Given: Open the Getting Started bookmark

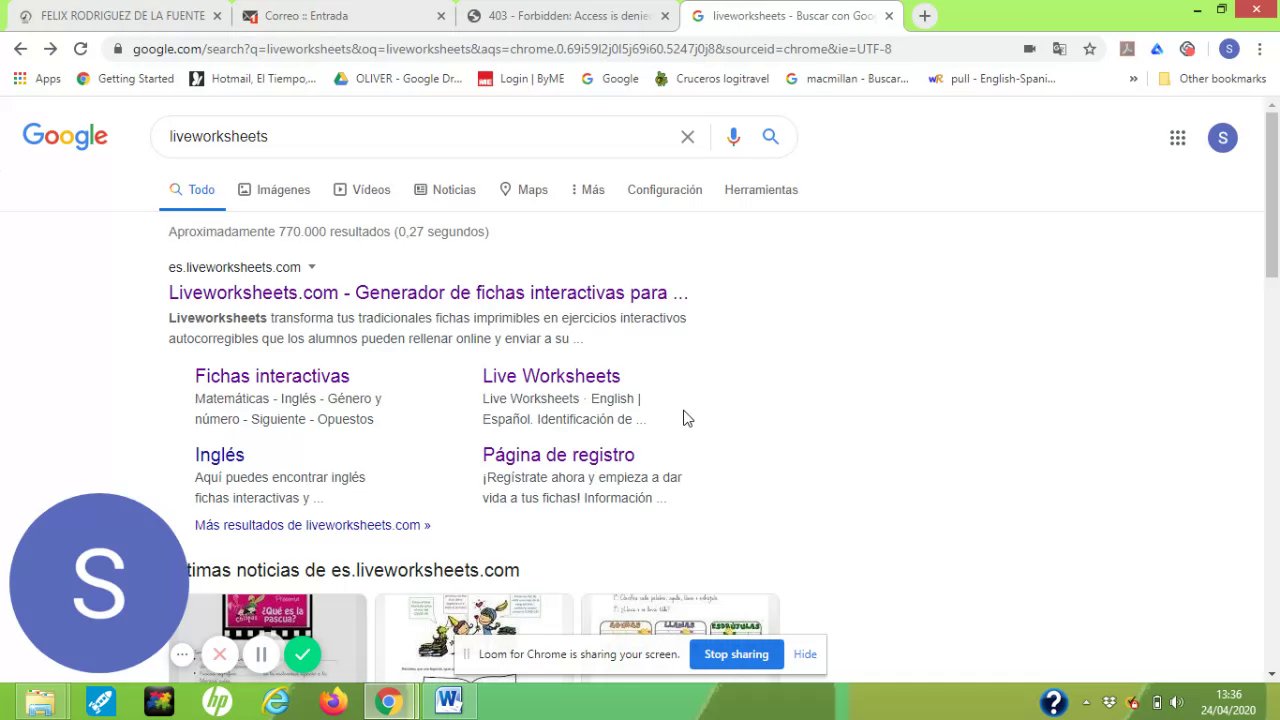Looking at the screenshot, I should (125, 78).
